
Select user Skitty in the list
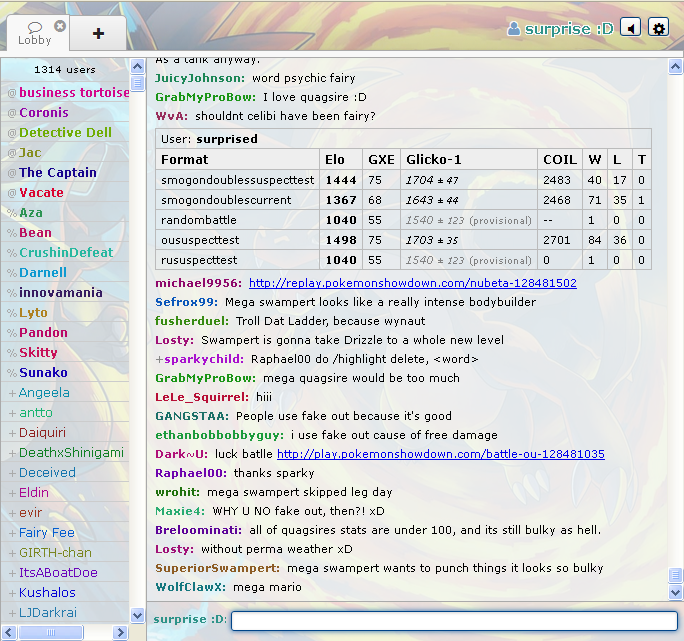[x=65, y=353]
